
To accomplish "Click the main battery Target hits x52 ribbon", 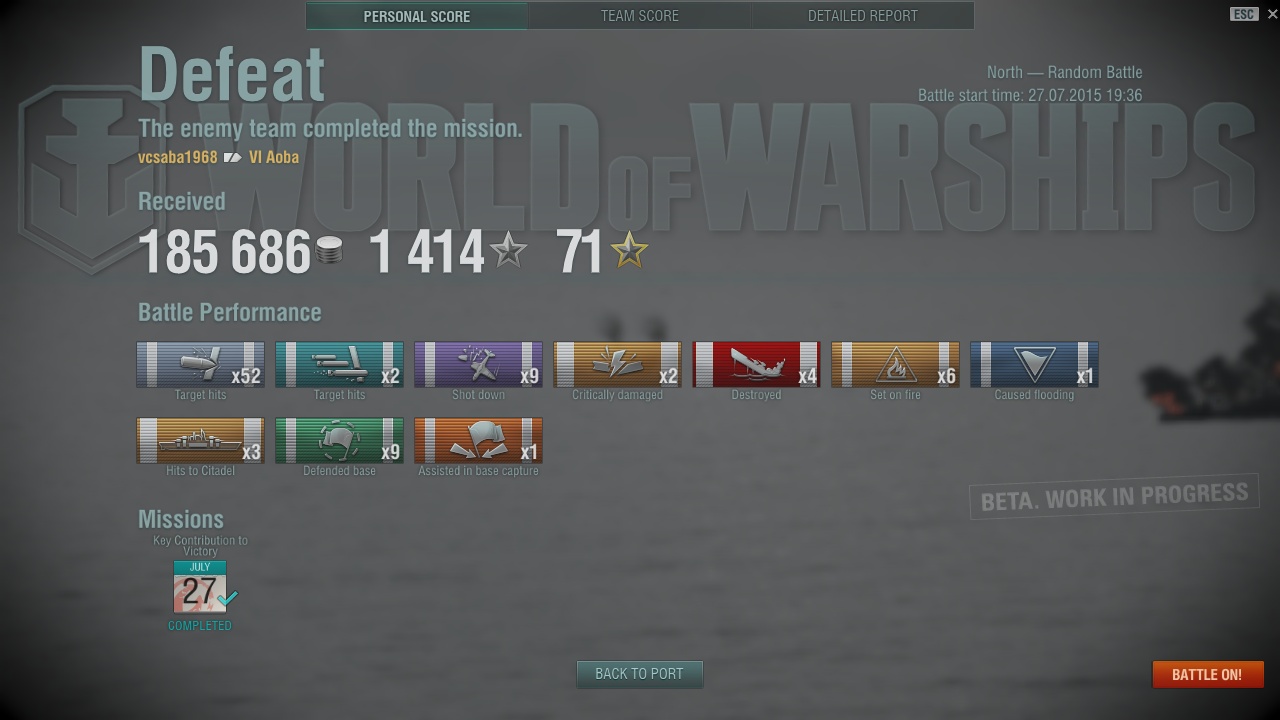I will tap(200, 364).
